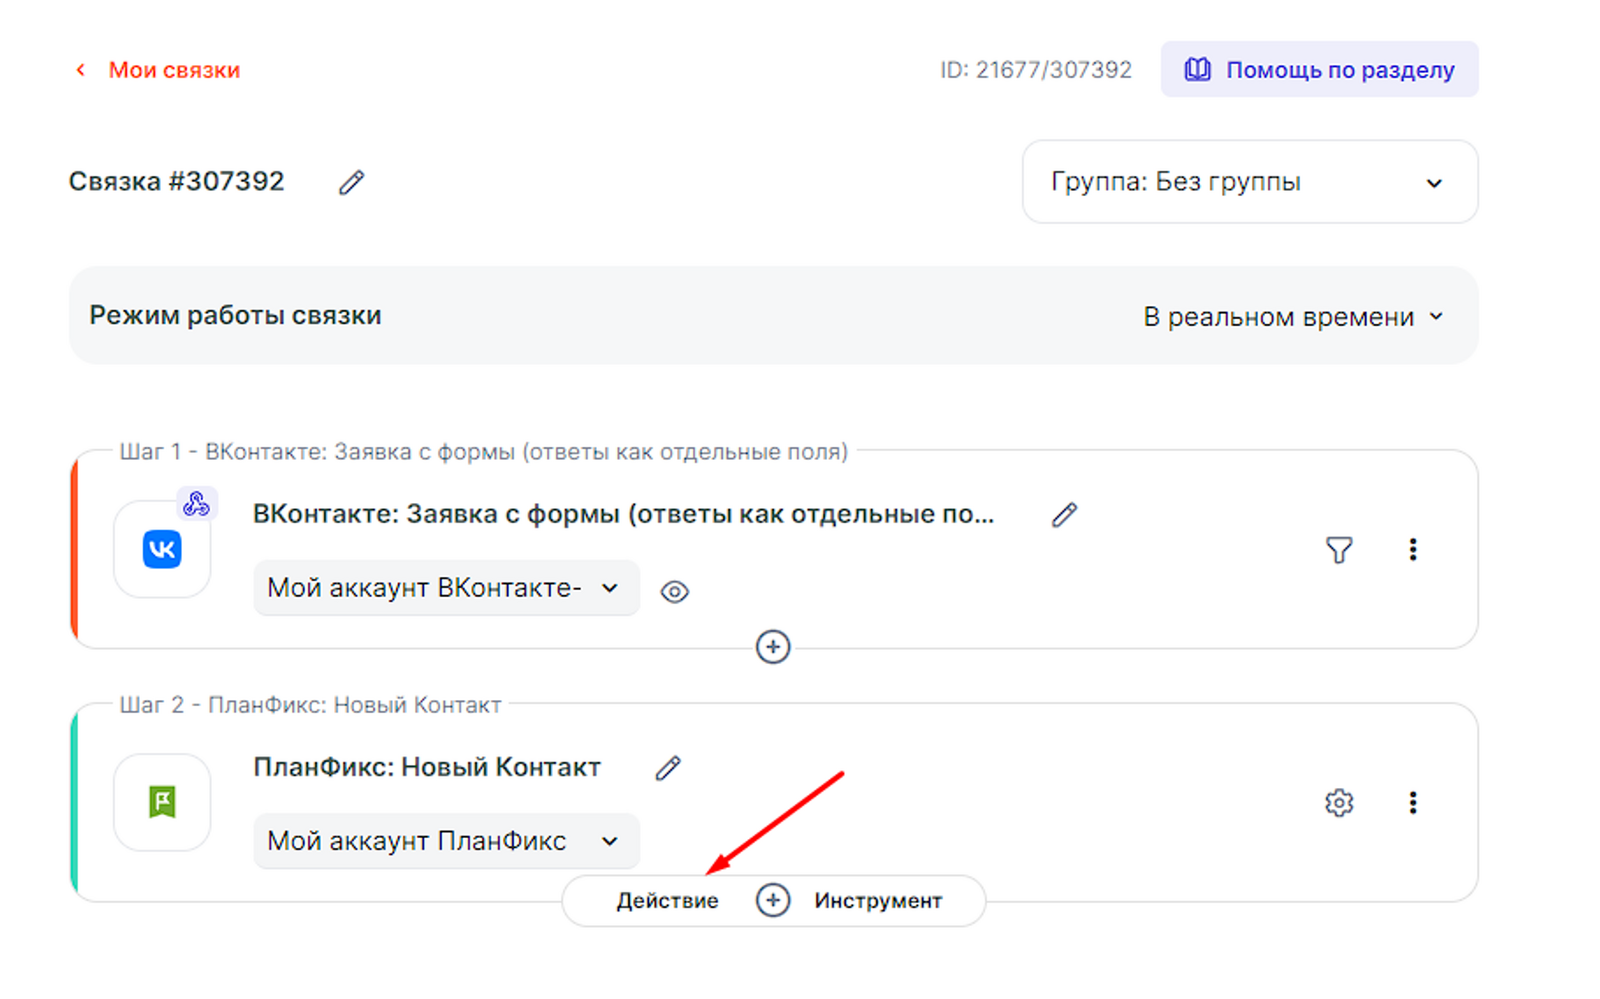Open the Мой аккаунт ВКонтакте account dropdown

[x=445, y=588]
